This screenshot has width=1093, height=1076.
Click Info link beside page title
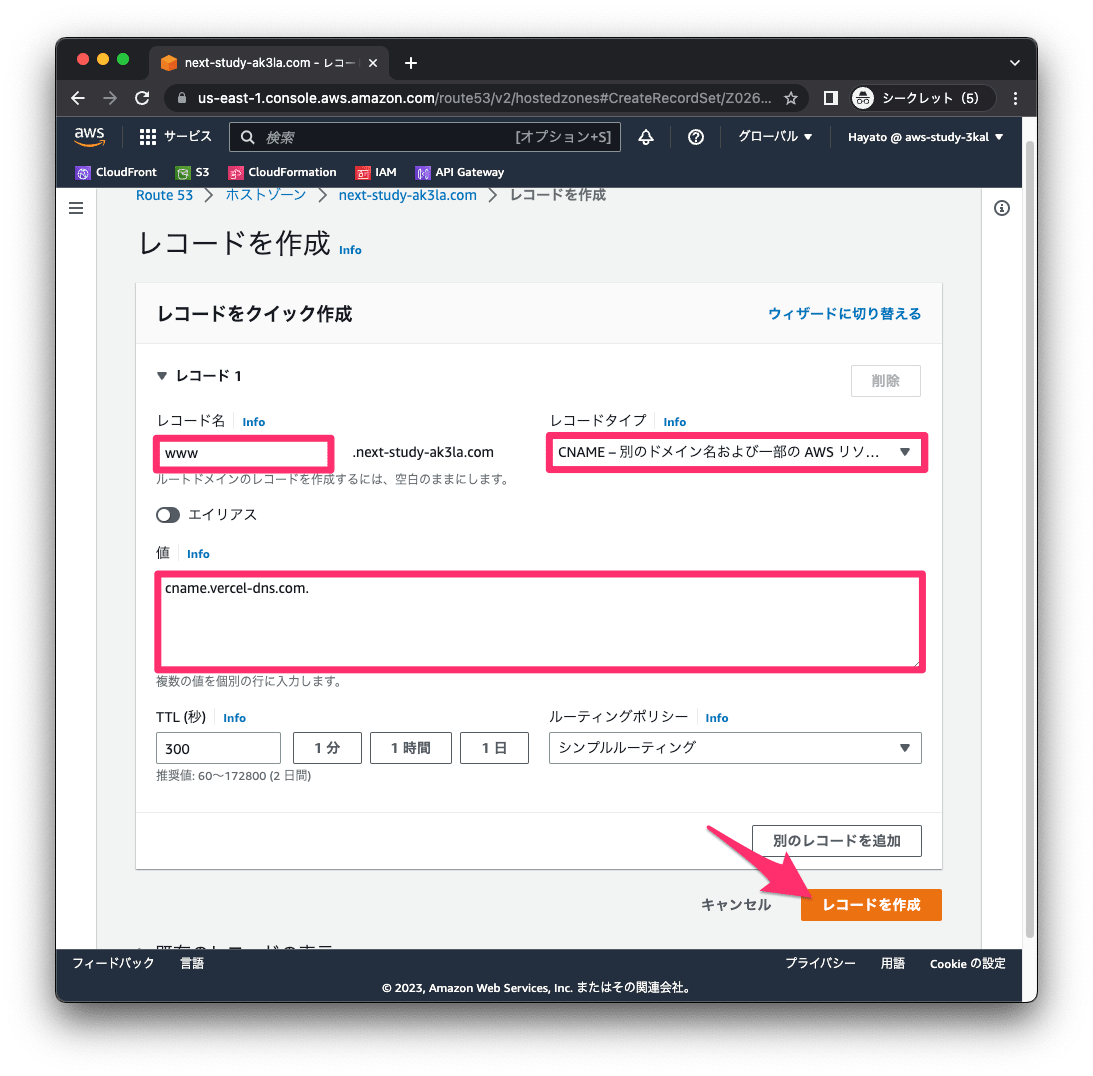click(351, 250)
